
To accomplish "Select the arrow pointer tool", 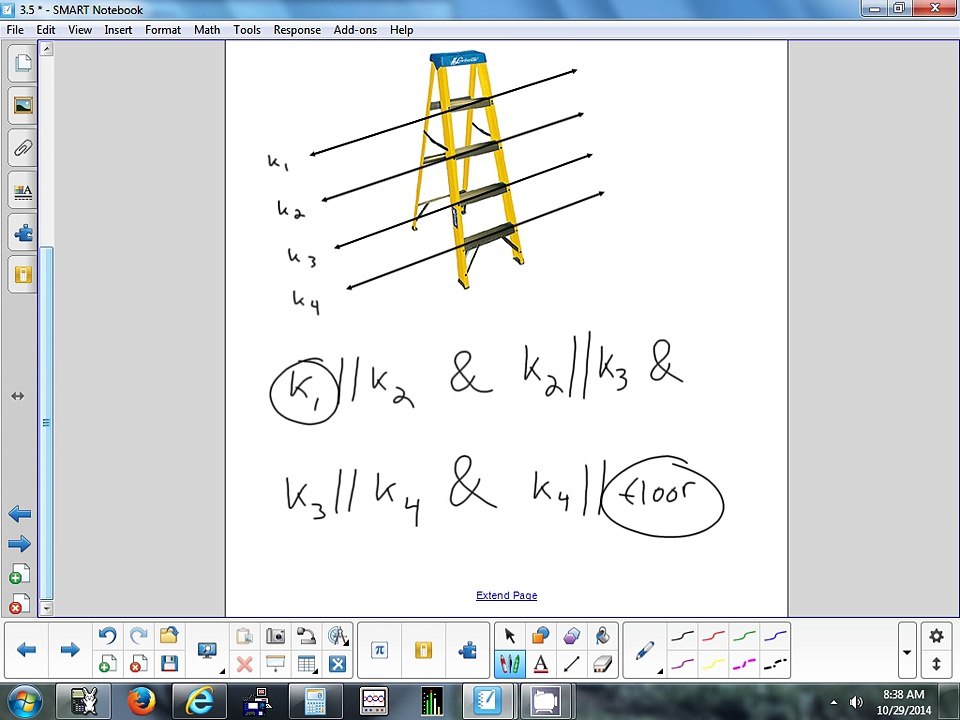I will 509,636.
